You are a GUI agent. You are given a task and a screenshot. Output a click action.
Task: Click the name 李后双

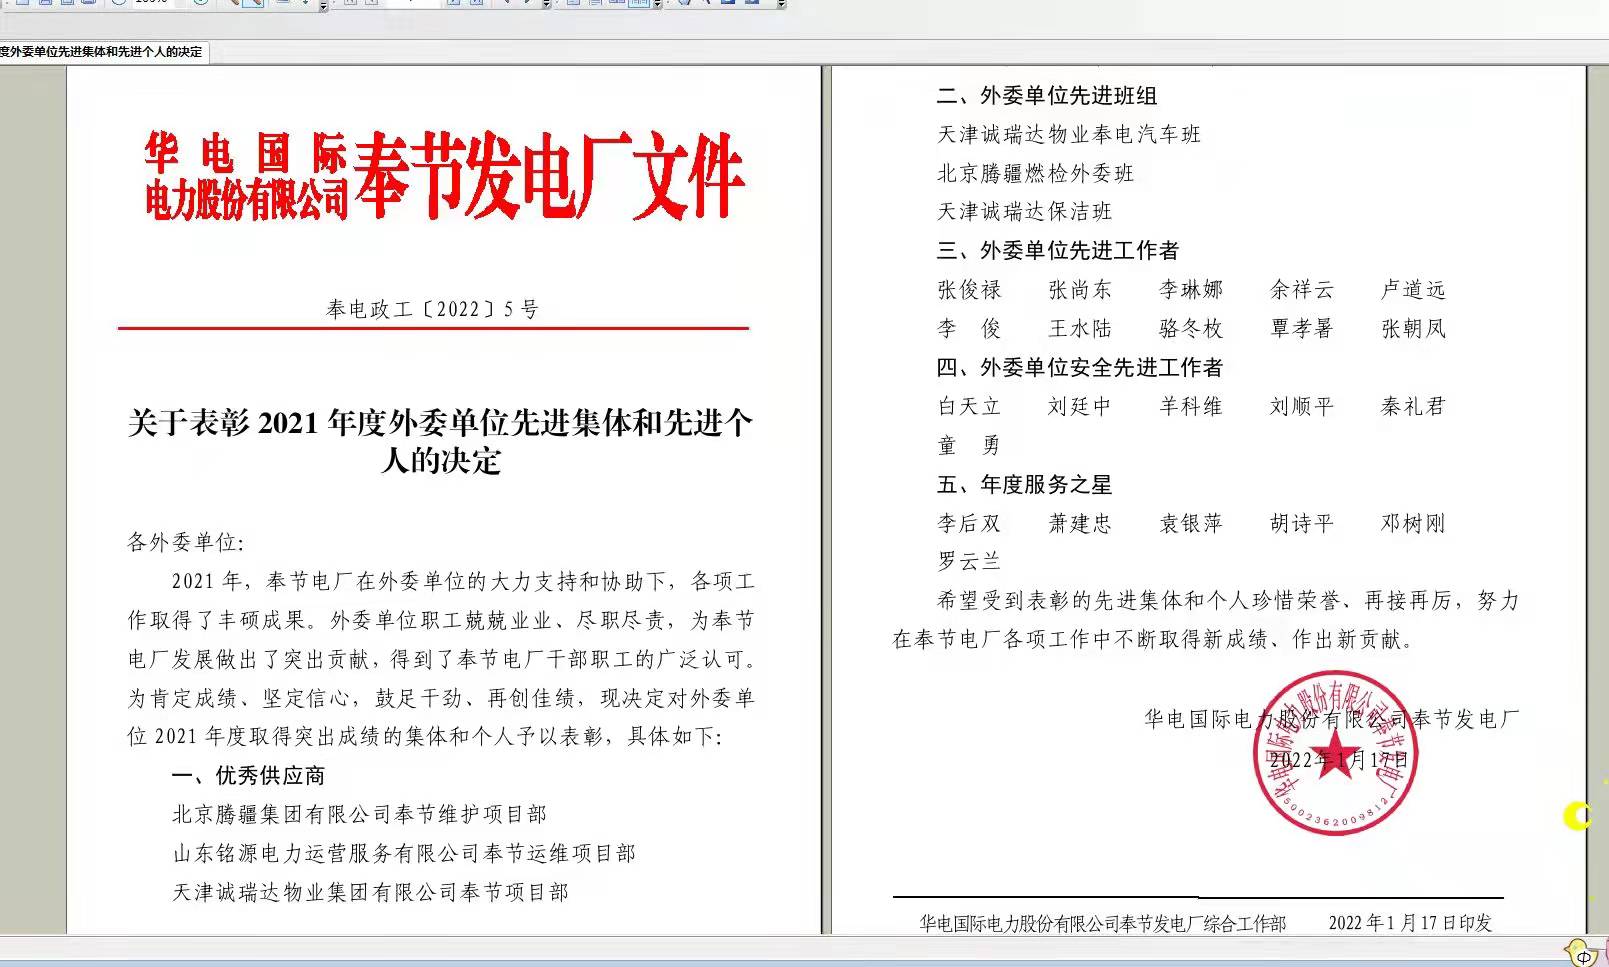pos(969,523)
